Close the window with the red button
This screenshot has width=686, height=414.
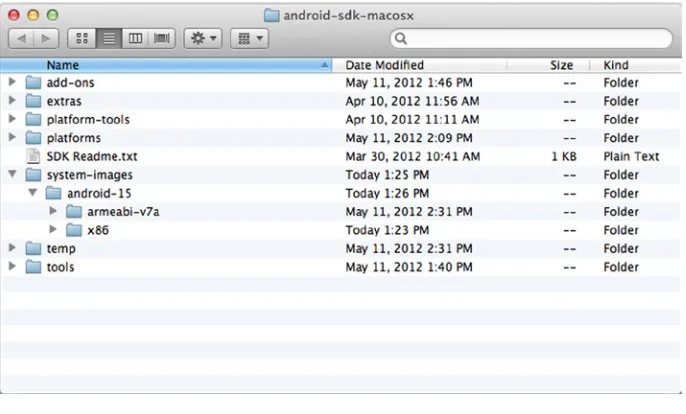(14, 15)
